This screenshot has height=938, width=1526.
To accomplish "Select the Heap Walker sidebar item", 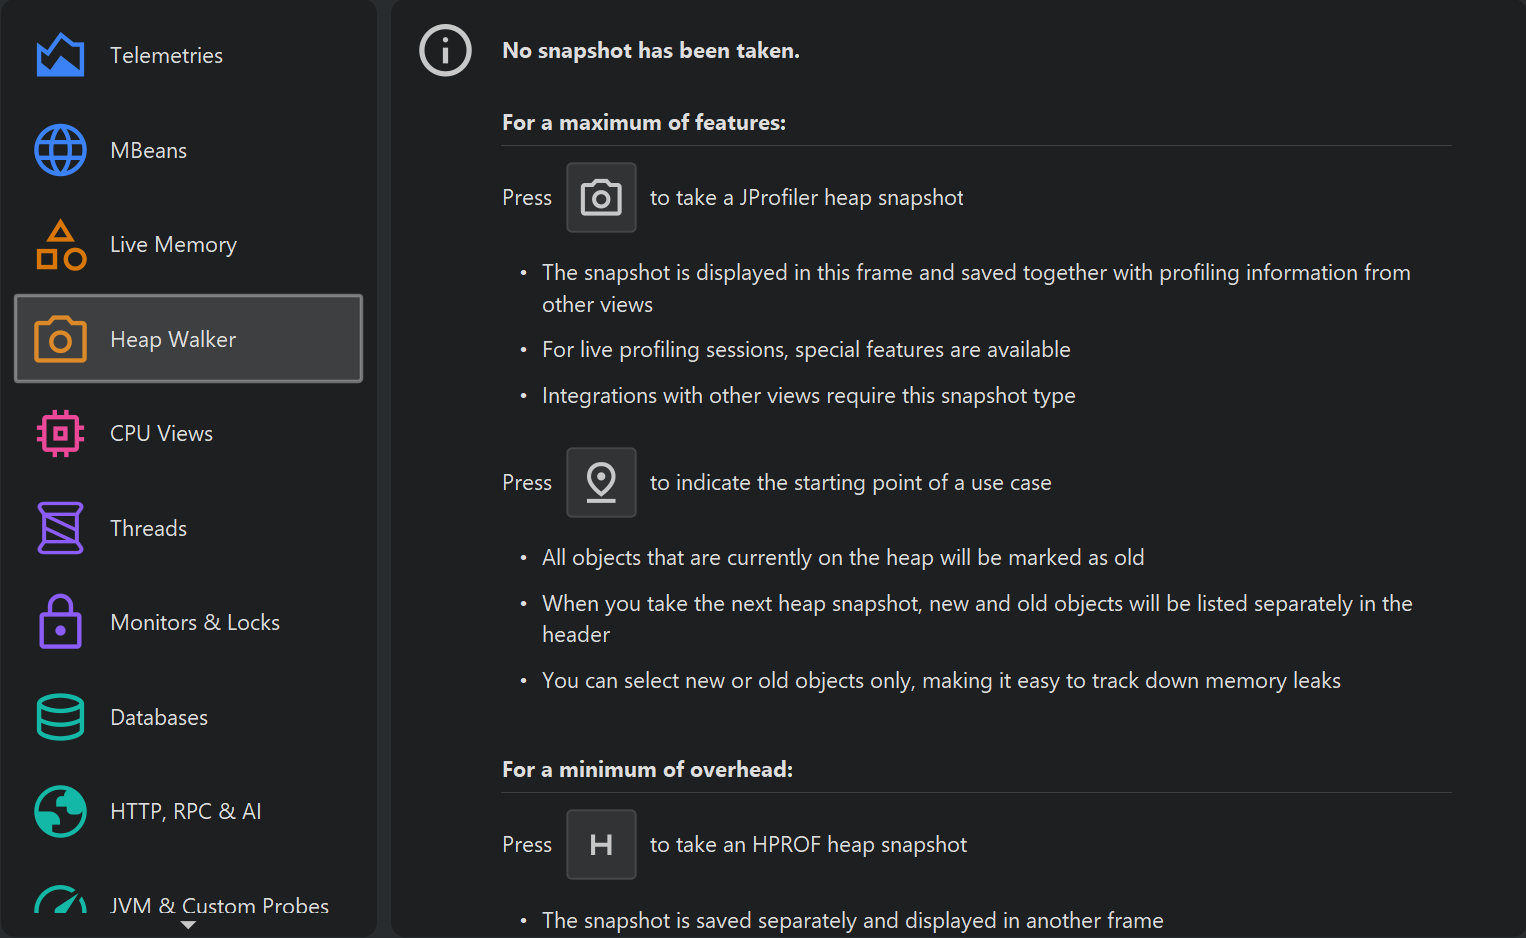I will pyautogui.click(x=173, y=339).
